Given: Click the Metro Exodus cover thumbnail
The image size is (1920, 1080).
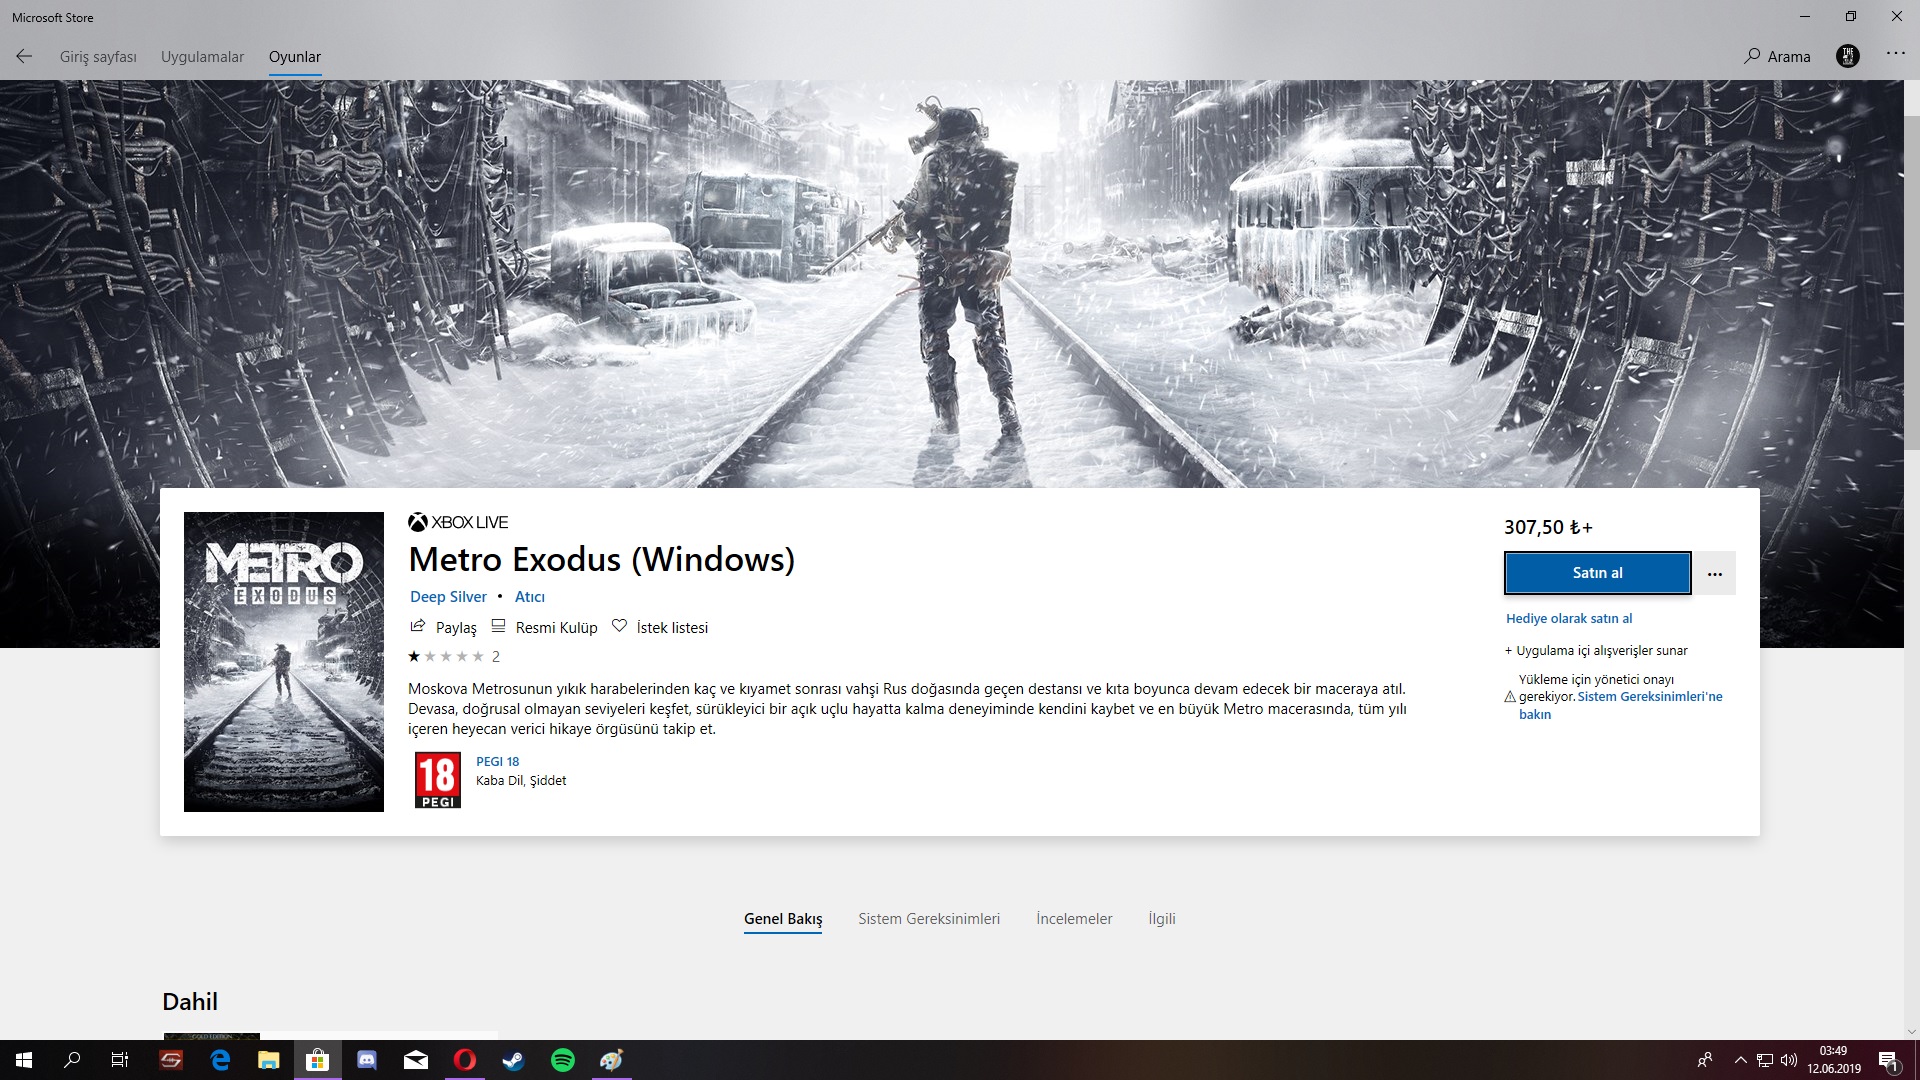Looking at the screenshot, I should pos(284,662).
